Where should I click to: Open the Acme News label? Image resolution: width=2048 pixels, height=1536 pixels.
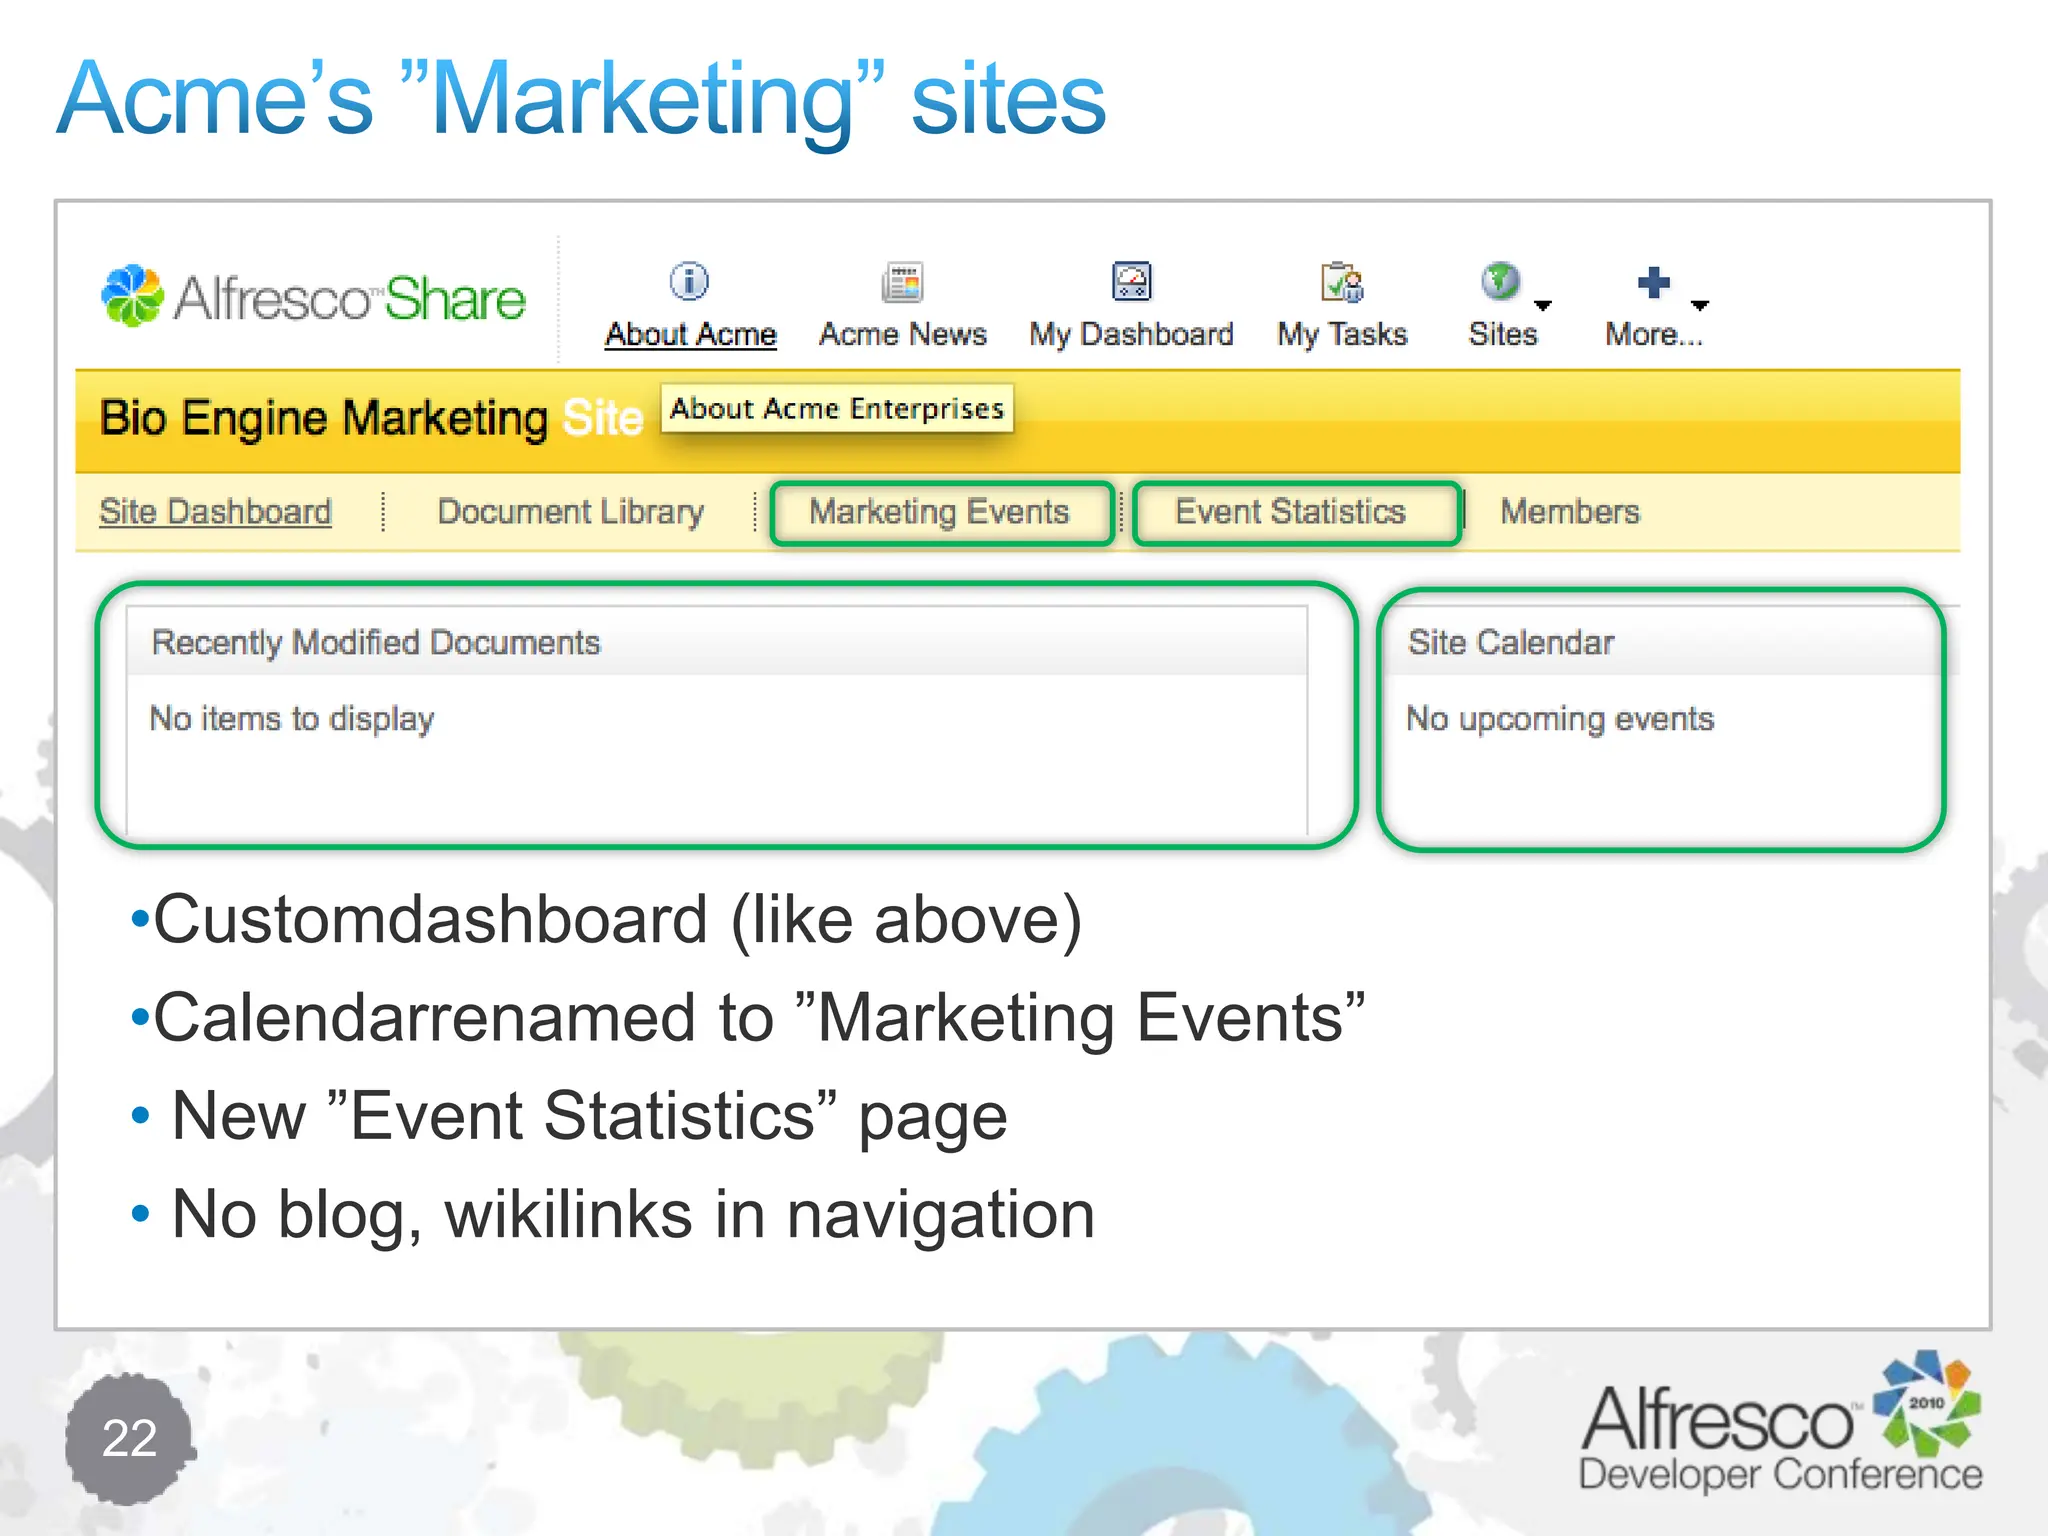902,334
